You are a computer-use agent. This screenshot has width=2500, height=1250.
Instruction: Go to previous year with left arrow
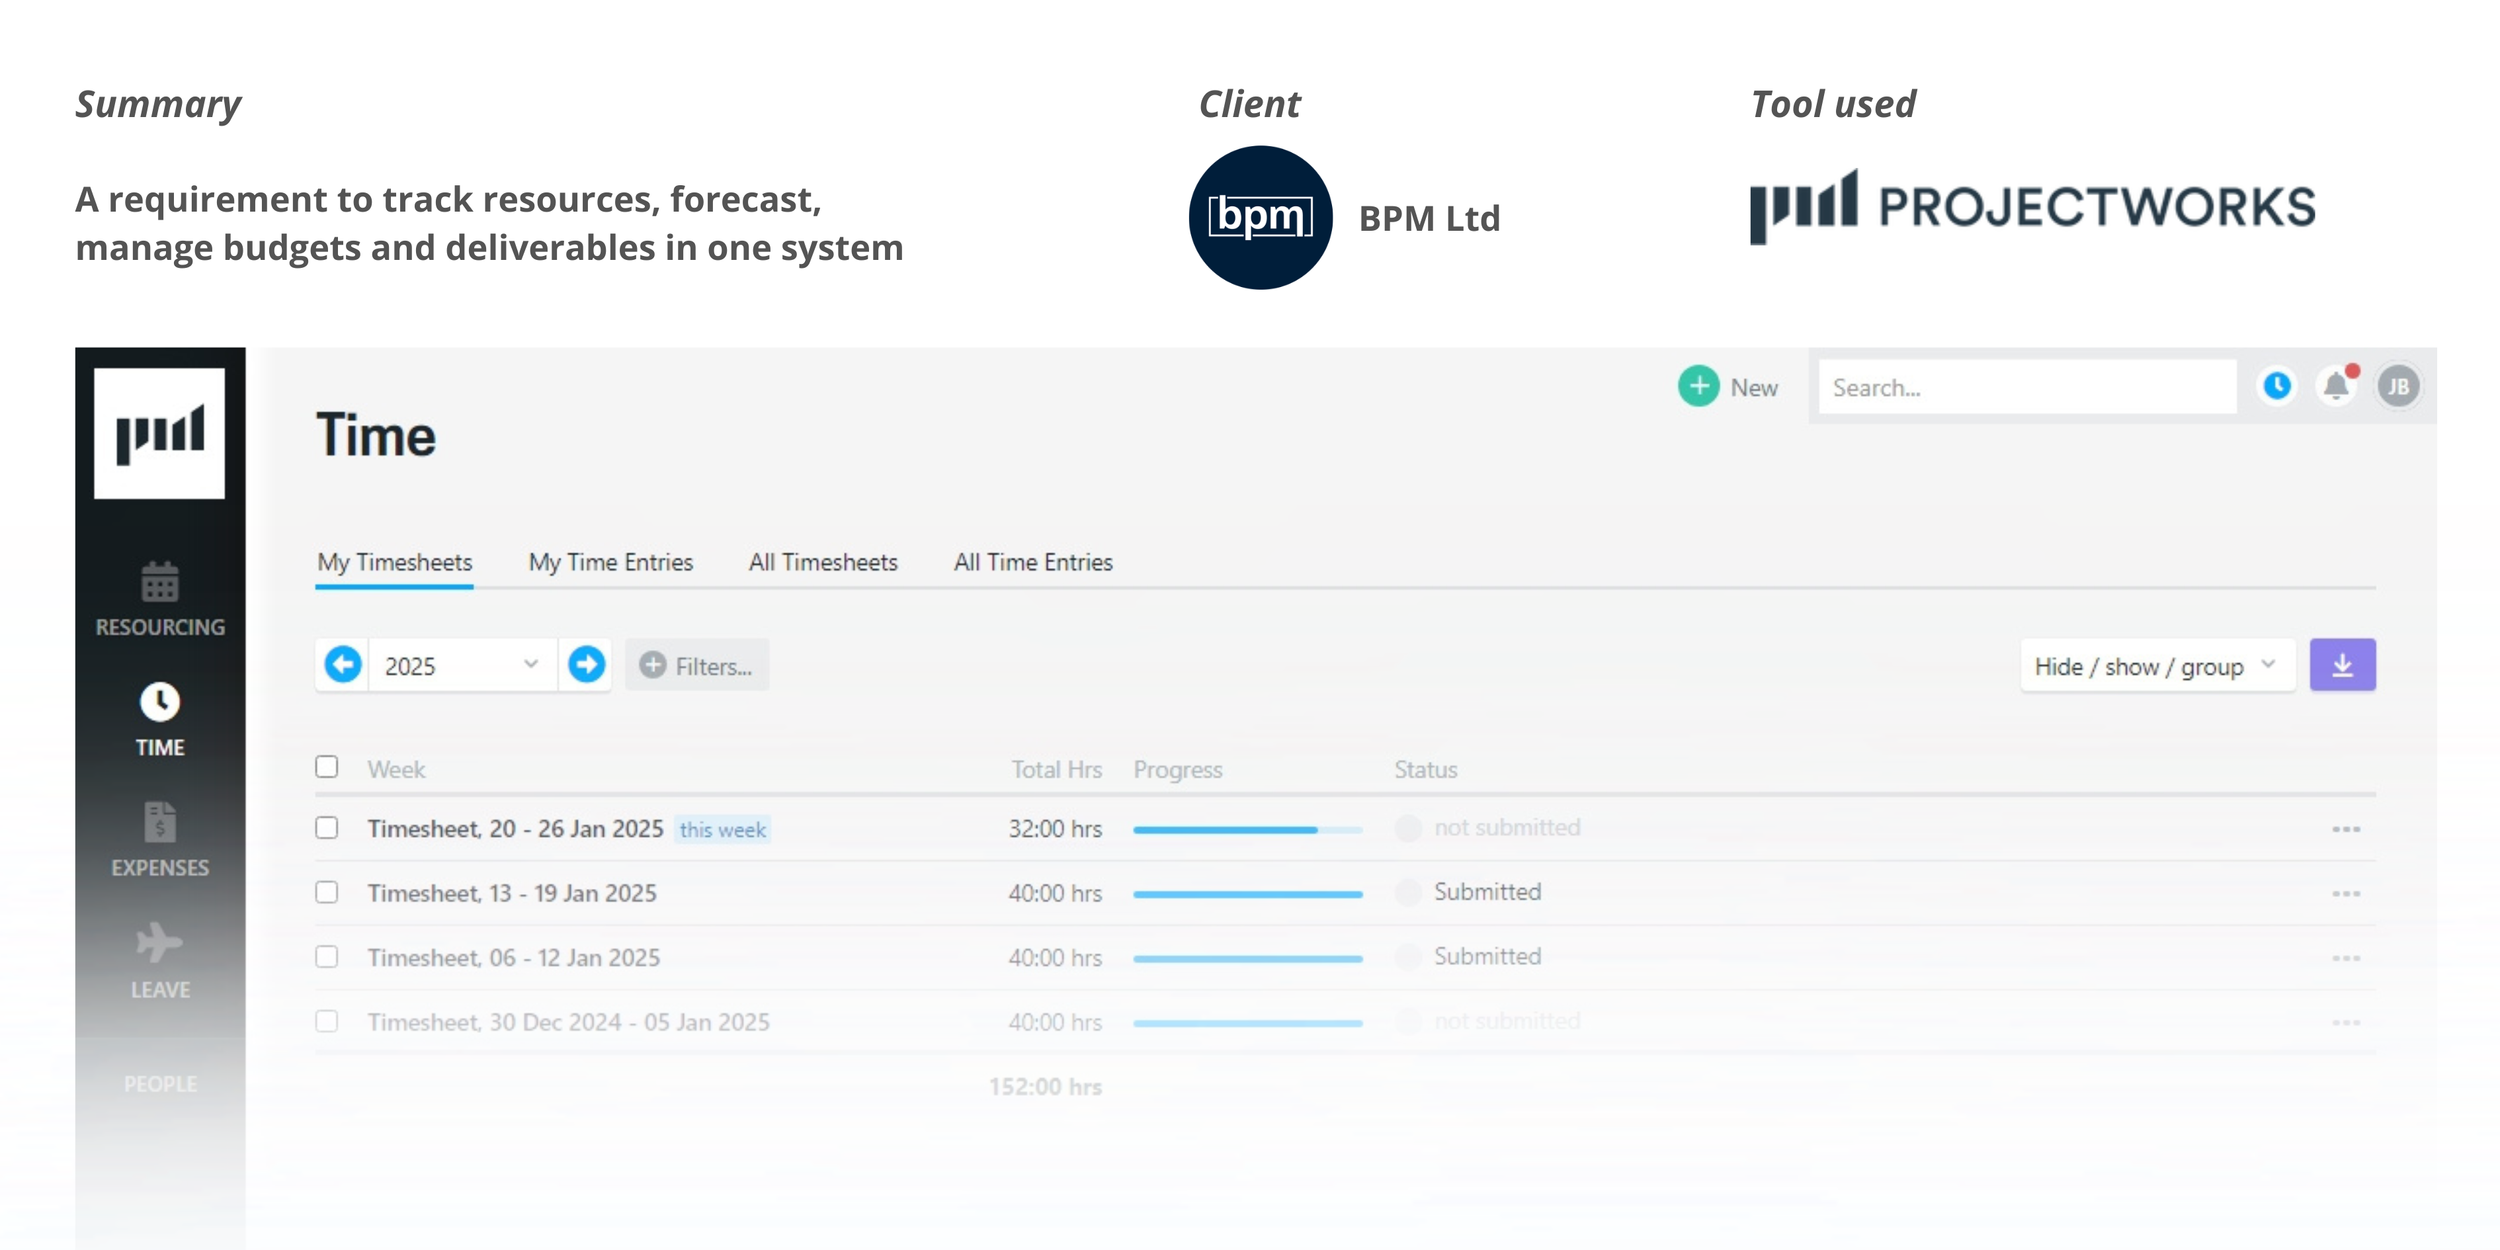point(343,665)
